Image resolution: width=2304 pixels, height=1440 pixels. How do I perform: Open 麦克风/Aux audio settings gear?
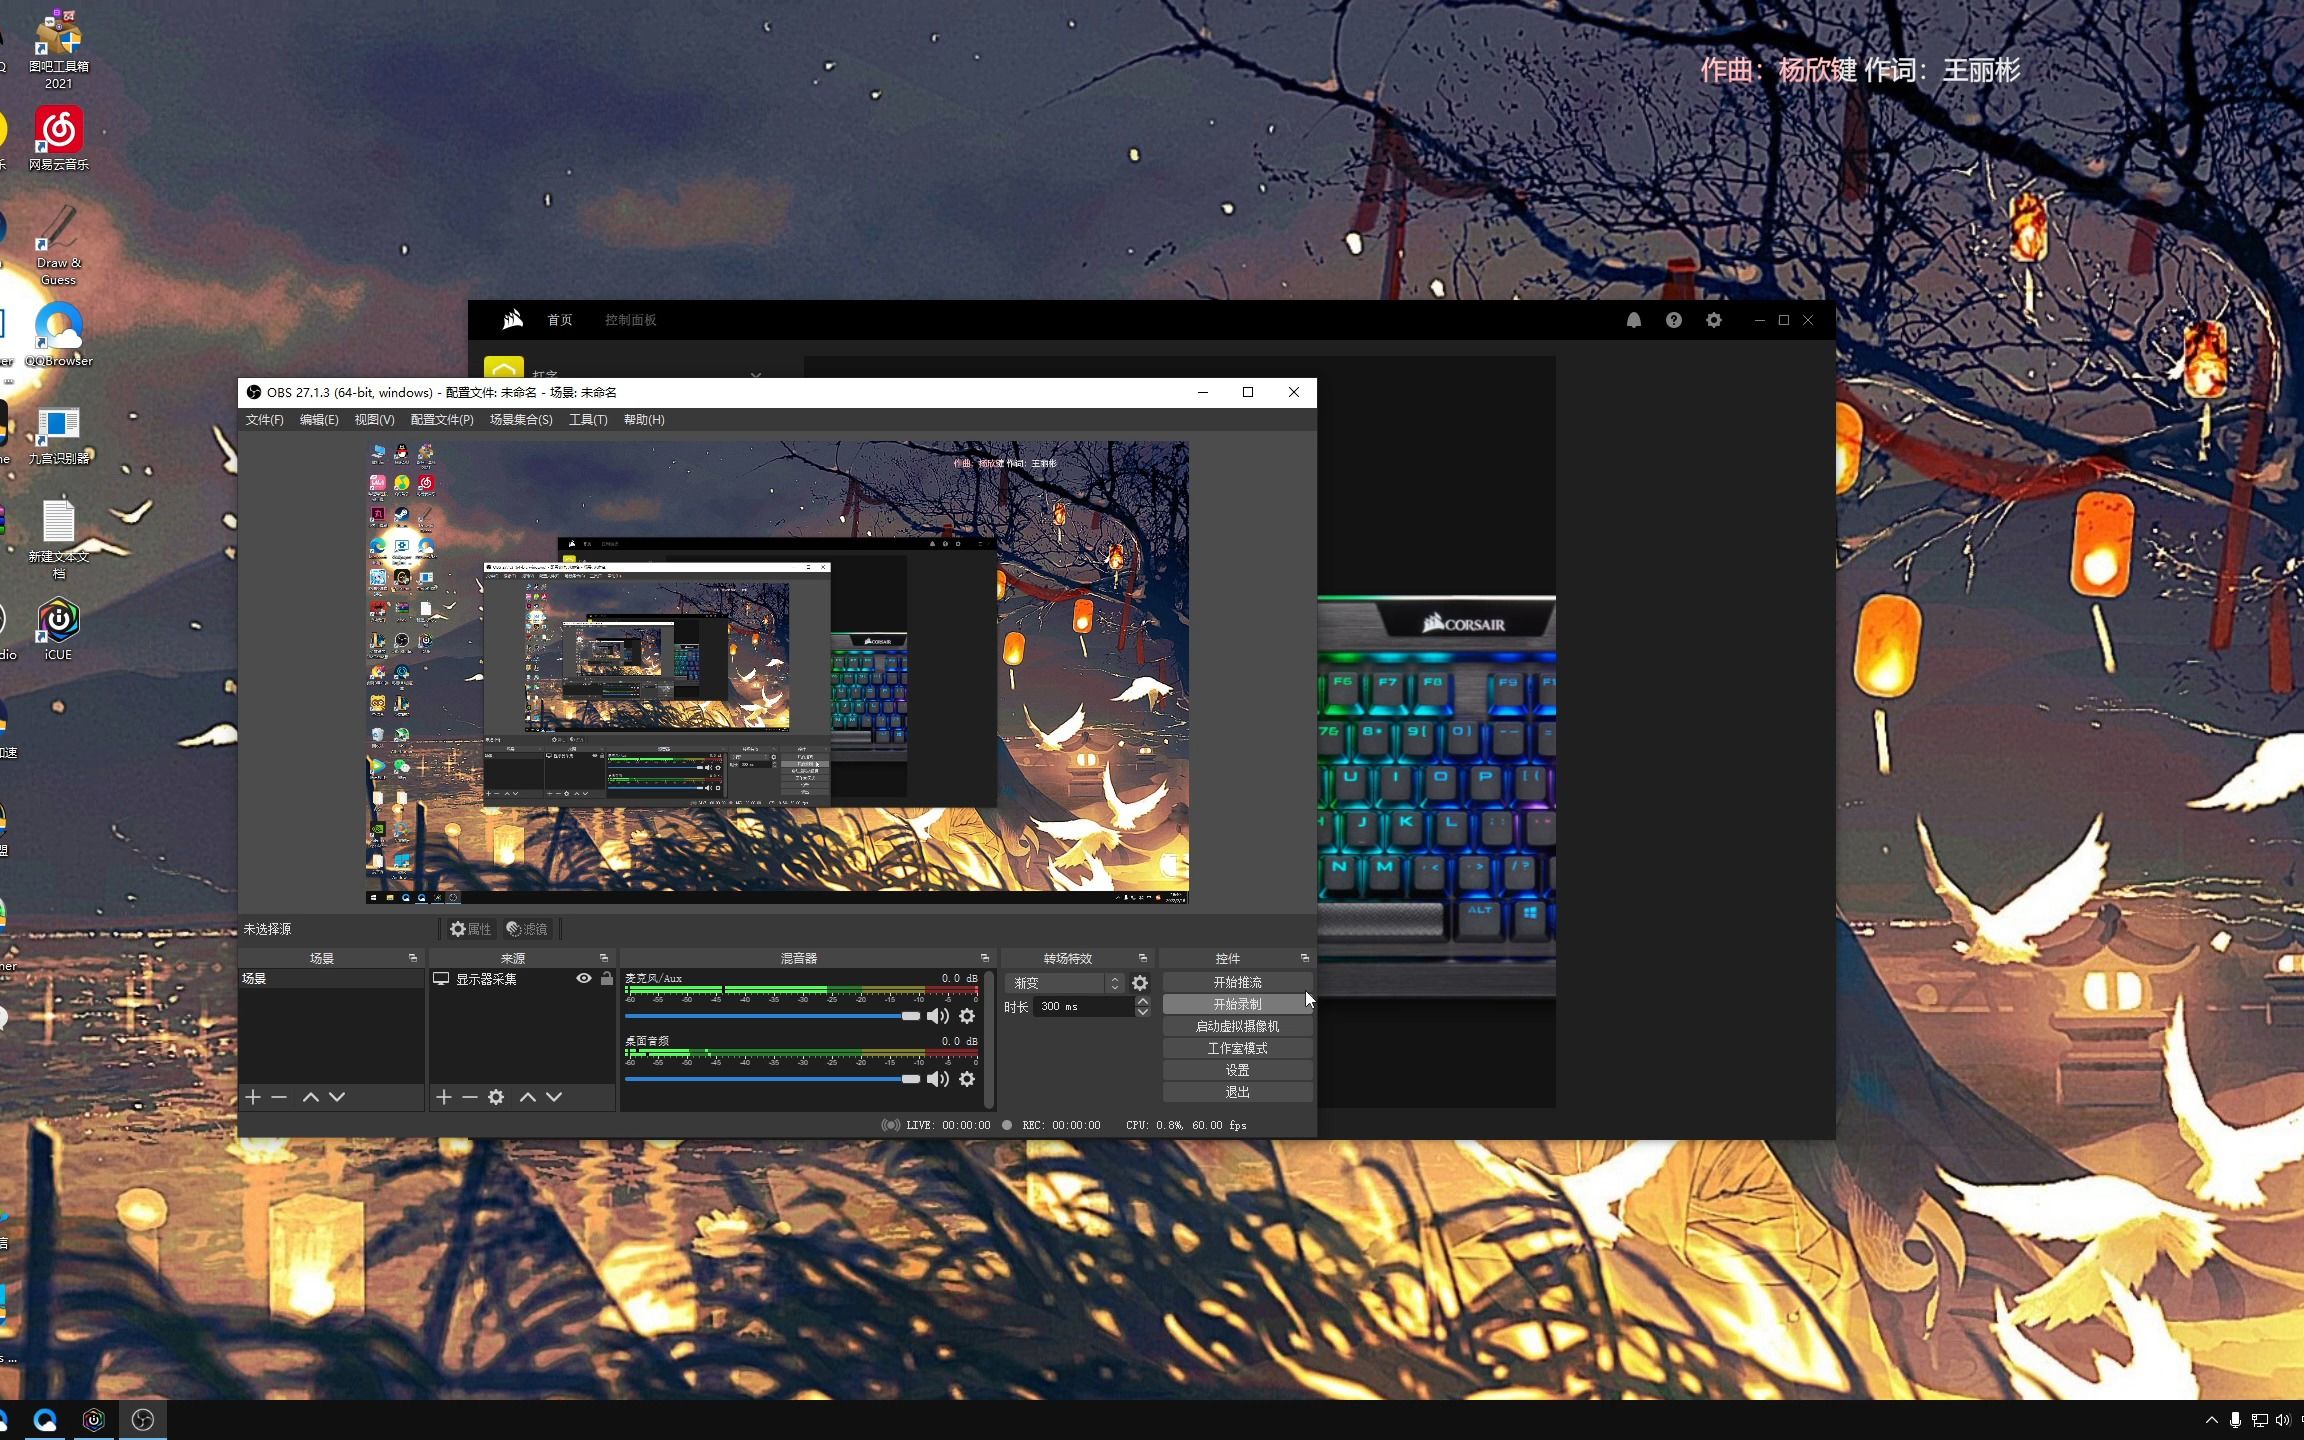(967, 1016)
